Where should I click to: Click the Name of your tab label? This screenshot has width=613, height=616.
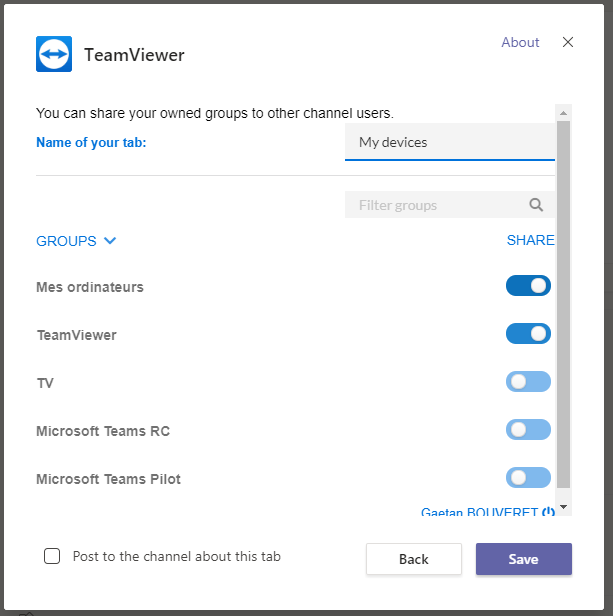[91, 142]
